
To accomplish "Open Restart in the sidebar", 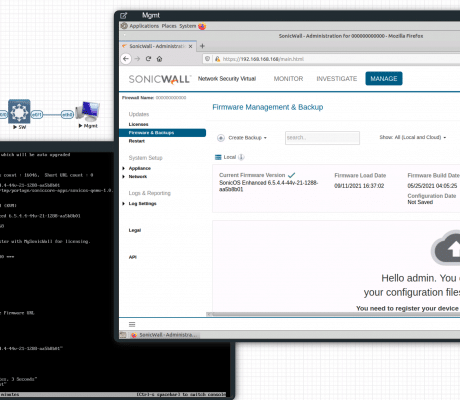I will (137, 141).
